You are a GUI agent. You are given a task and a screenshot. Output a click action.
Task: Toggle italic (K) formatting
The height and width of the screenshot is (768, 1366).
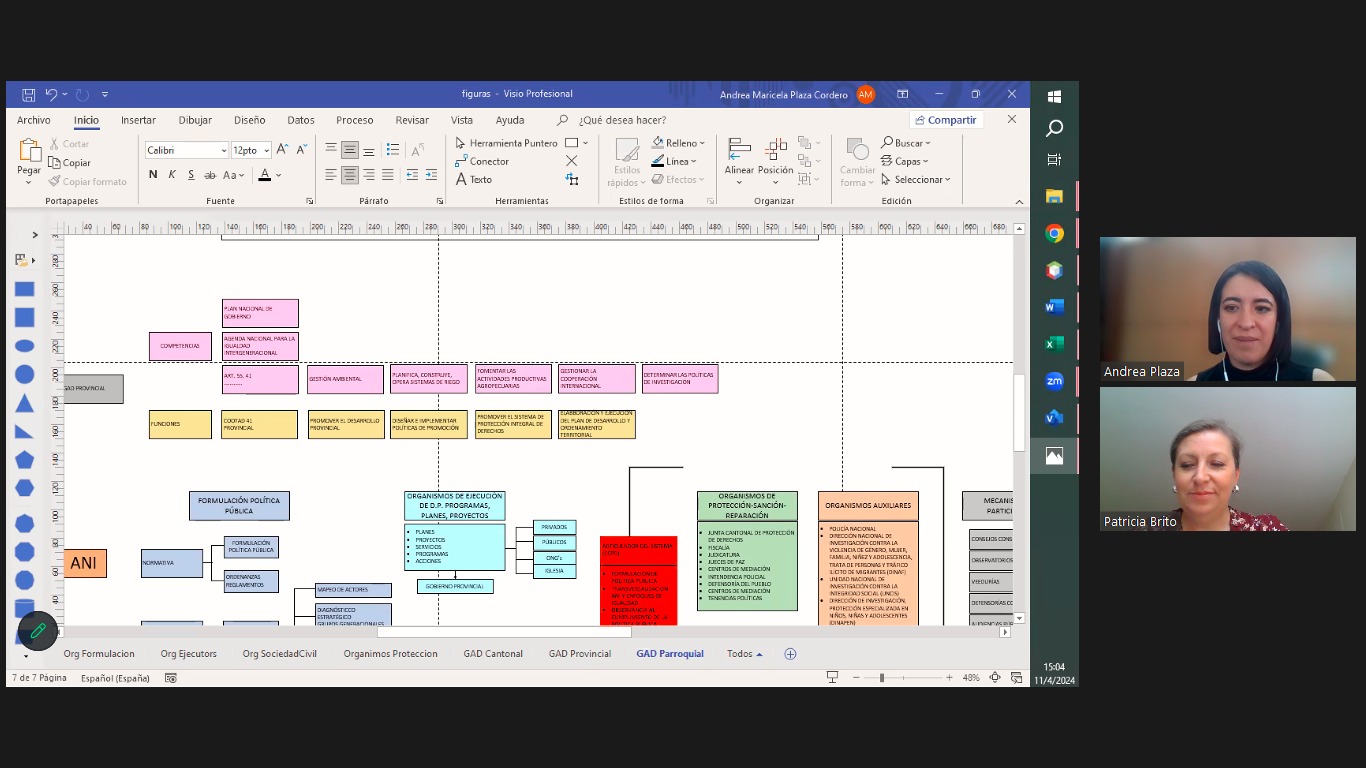172,175
